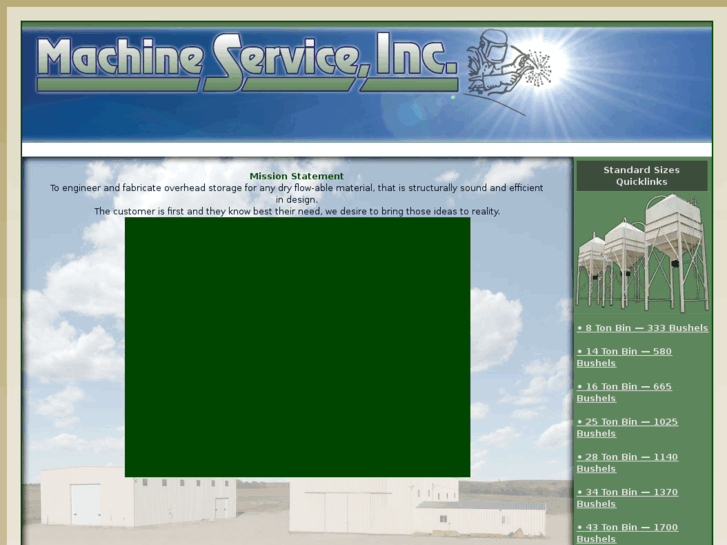Open the 28 Ton Bin — 1140 Bushels link
This screenshot has height=545, width=727.
point(627,463)
